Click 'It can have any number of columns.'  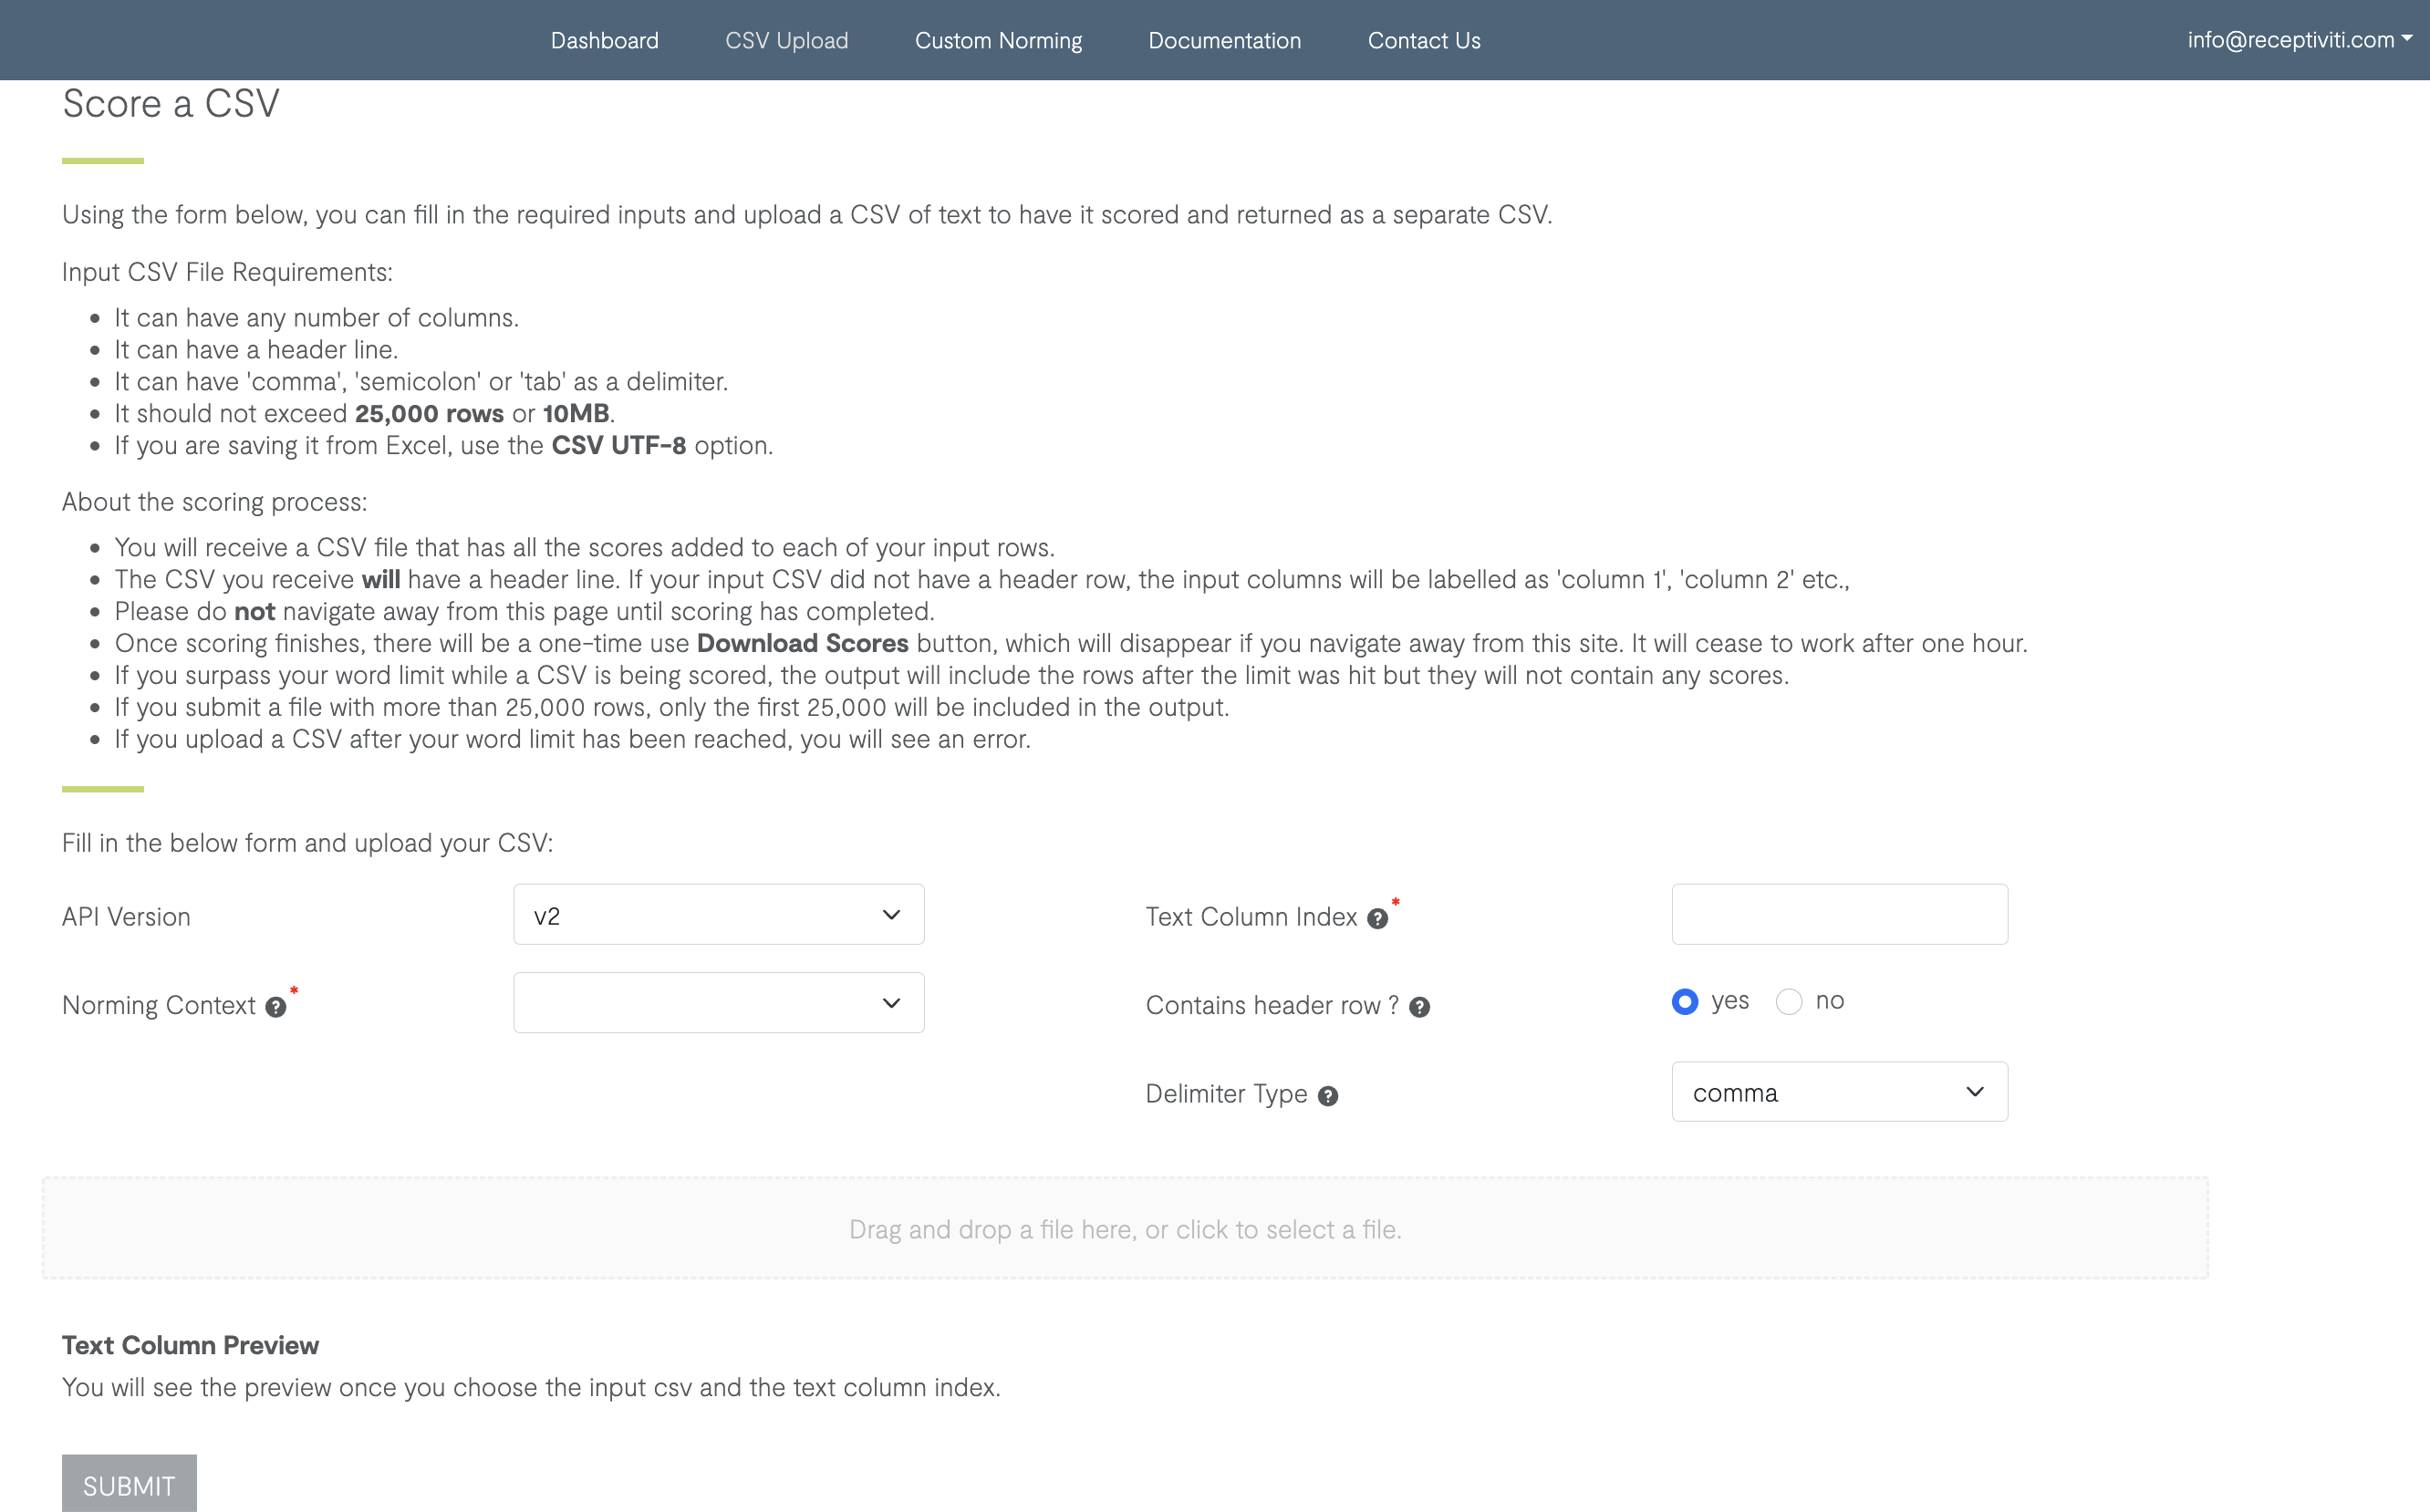(316, 317)
